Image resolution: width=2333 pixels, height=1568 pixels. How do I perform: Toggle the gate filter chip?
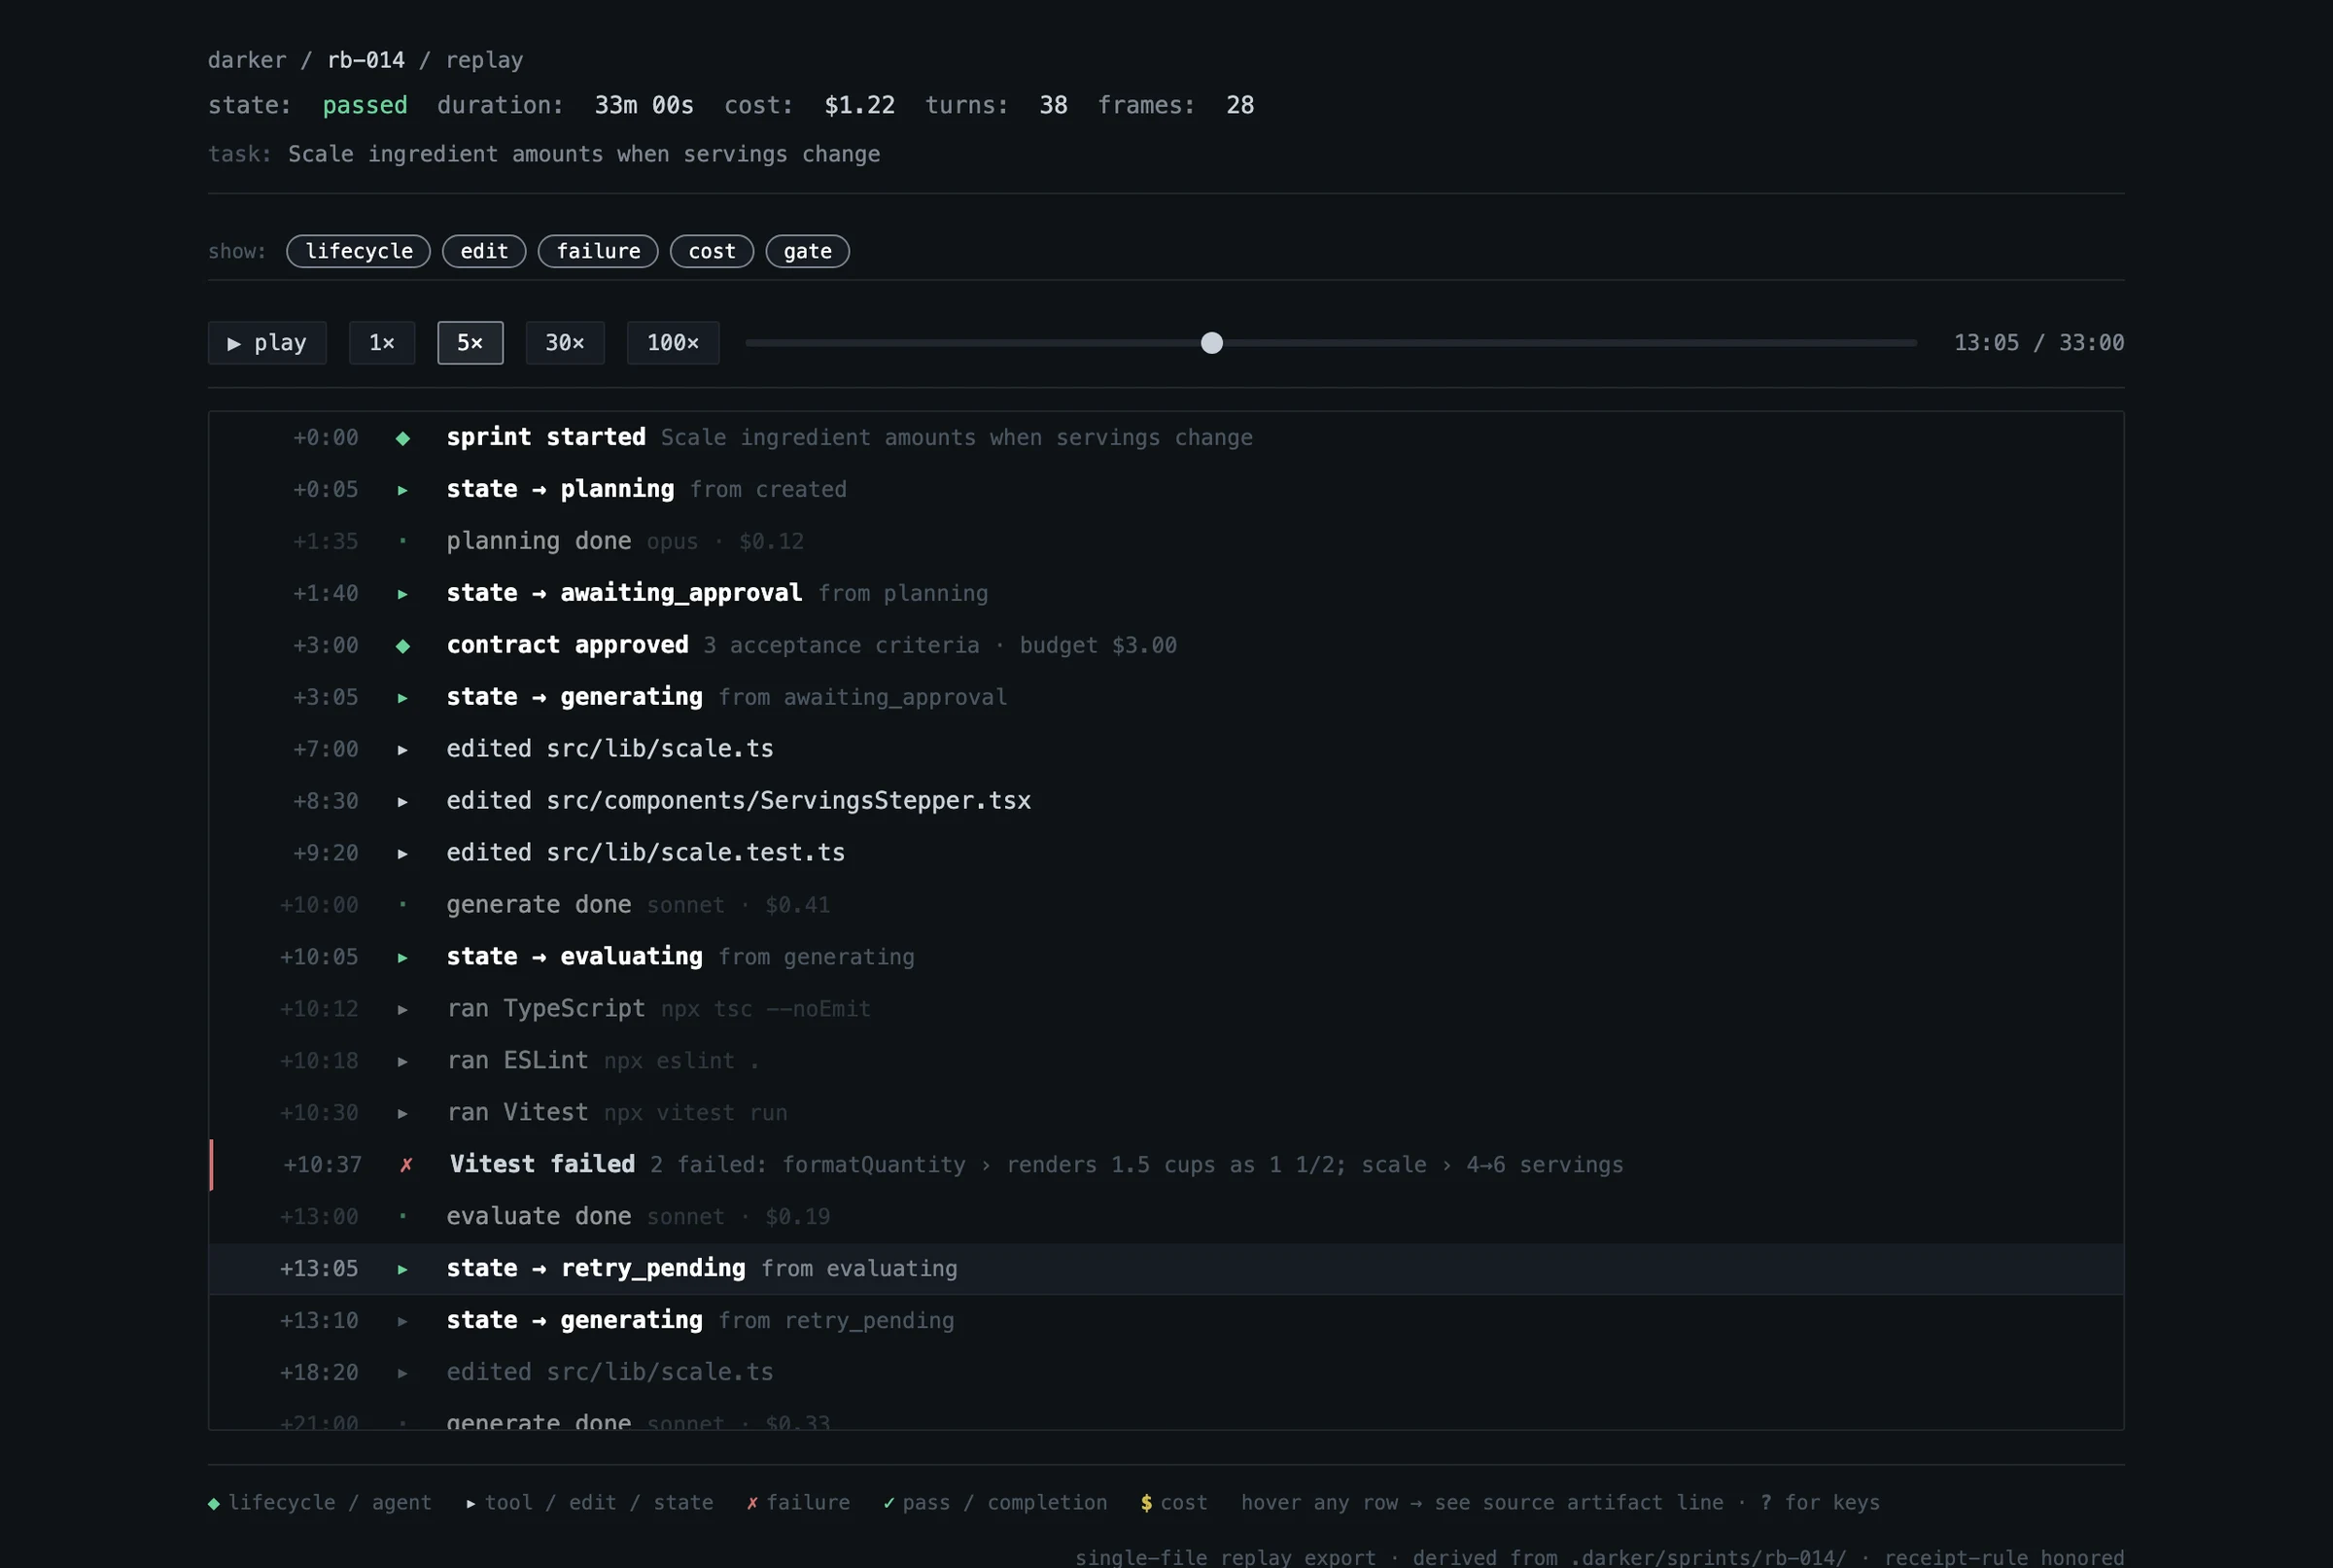(x=808, y=251)
